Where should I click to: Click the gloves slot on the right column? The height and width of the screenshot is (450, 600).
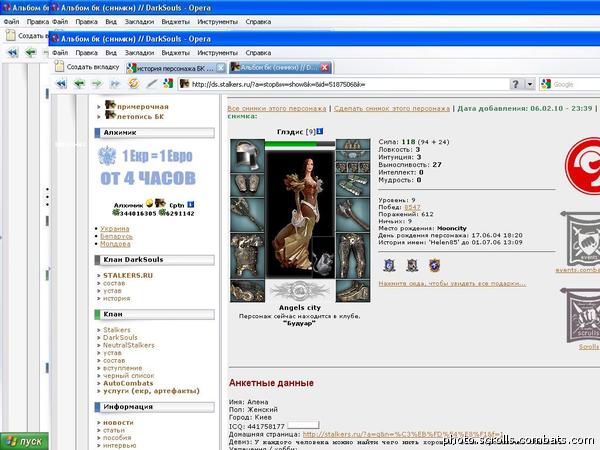click(353, 186)
